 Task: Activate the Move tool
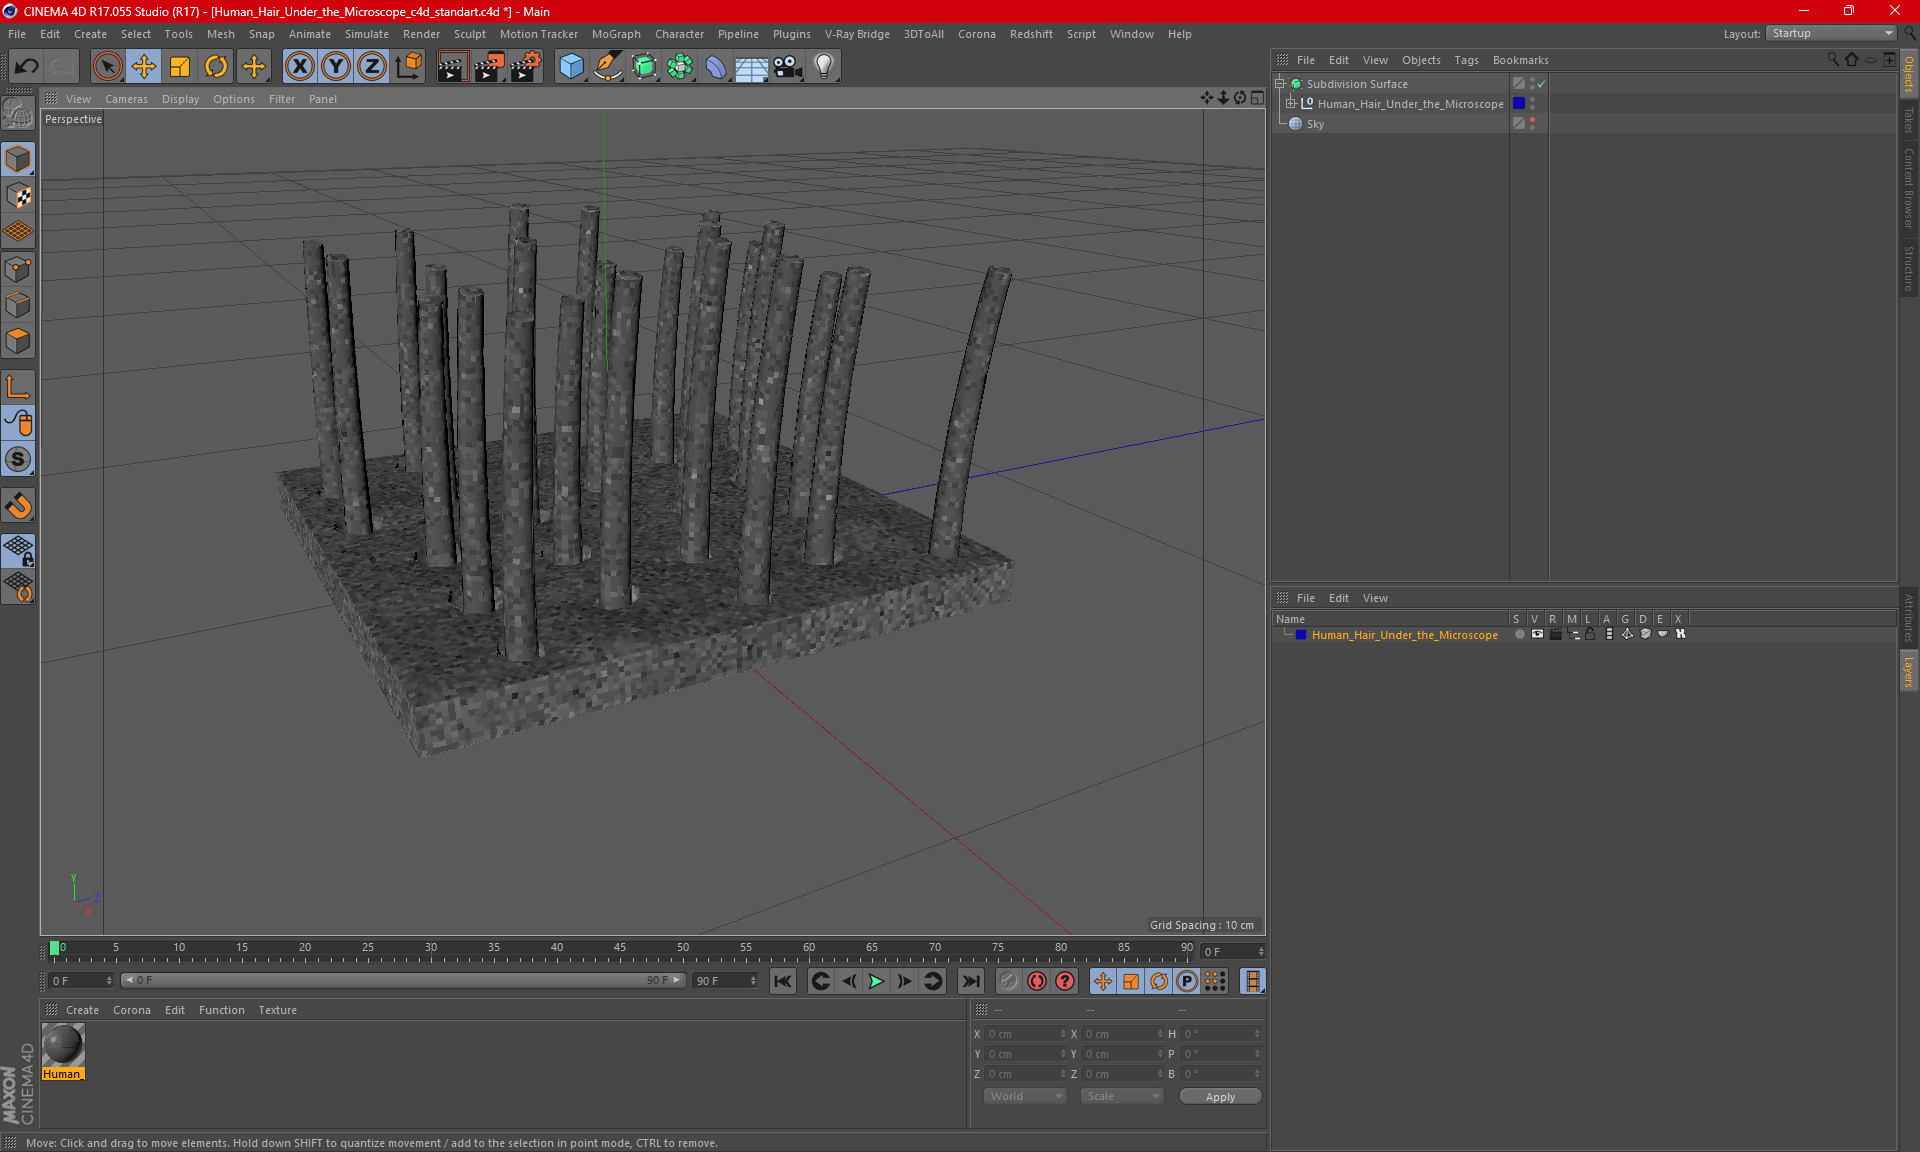click(x=144, y=67)
